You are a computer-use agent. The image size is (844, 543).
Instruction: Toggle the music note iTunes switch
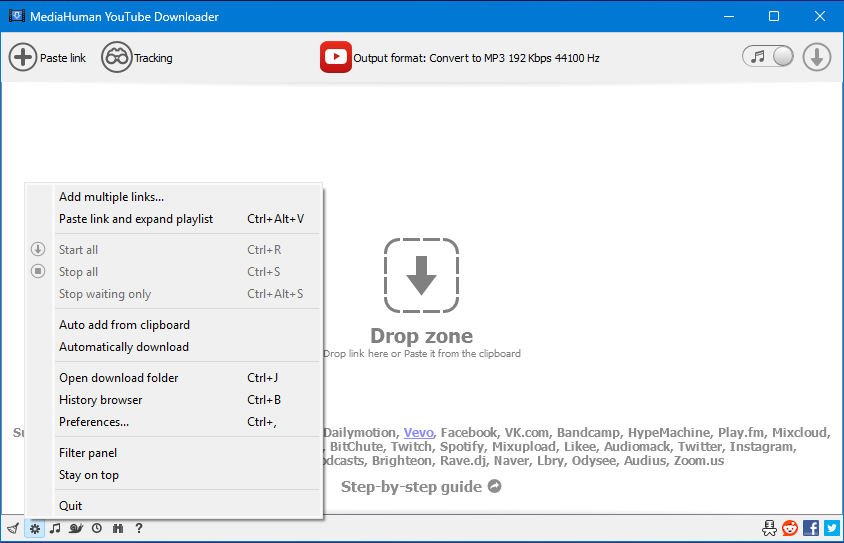click(768, 57)
